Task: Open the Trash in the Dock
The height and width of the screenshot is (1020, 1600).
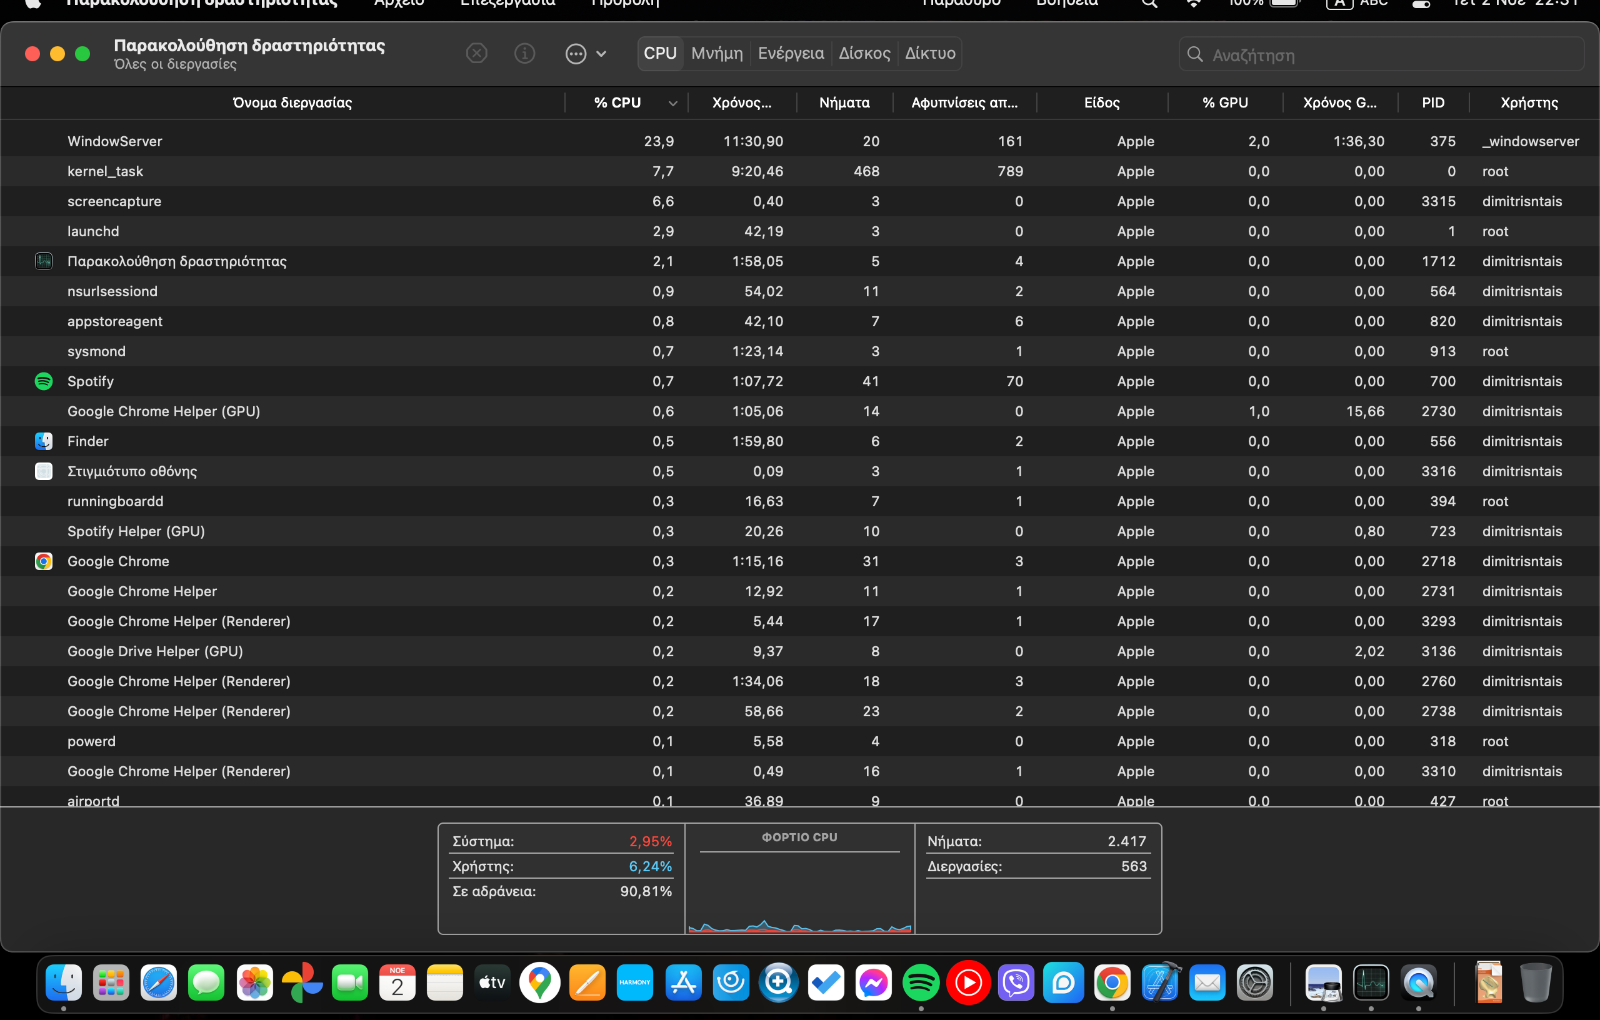Action: tap(1535, 983)
